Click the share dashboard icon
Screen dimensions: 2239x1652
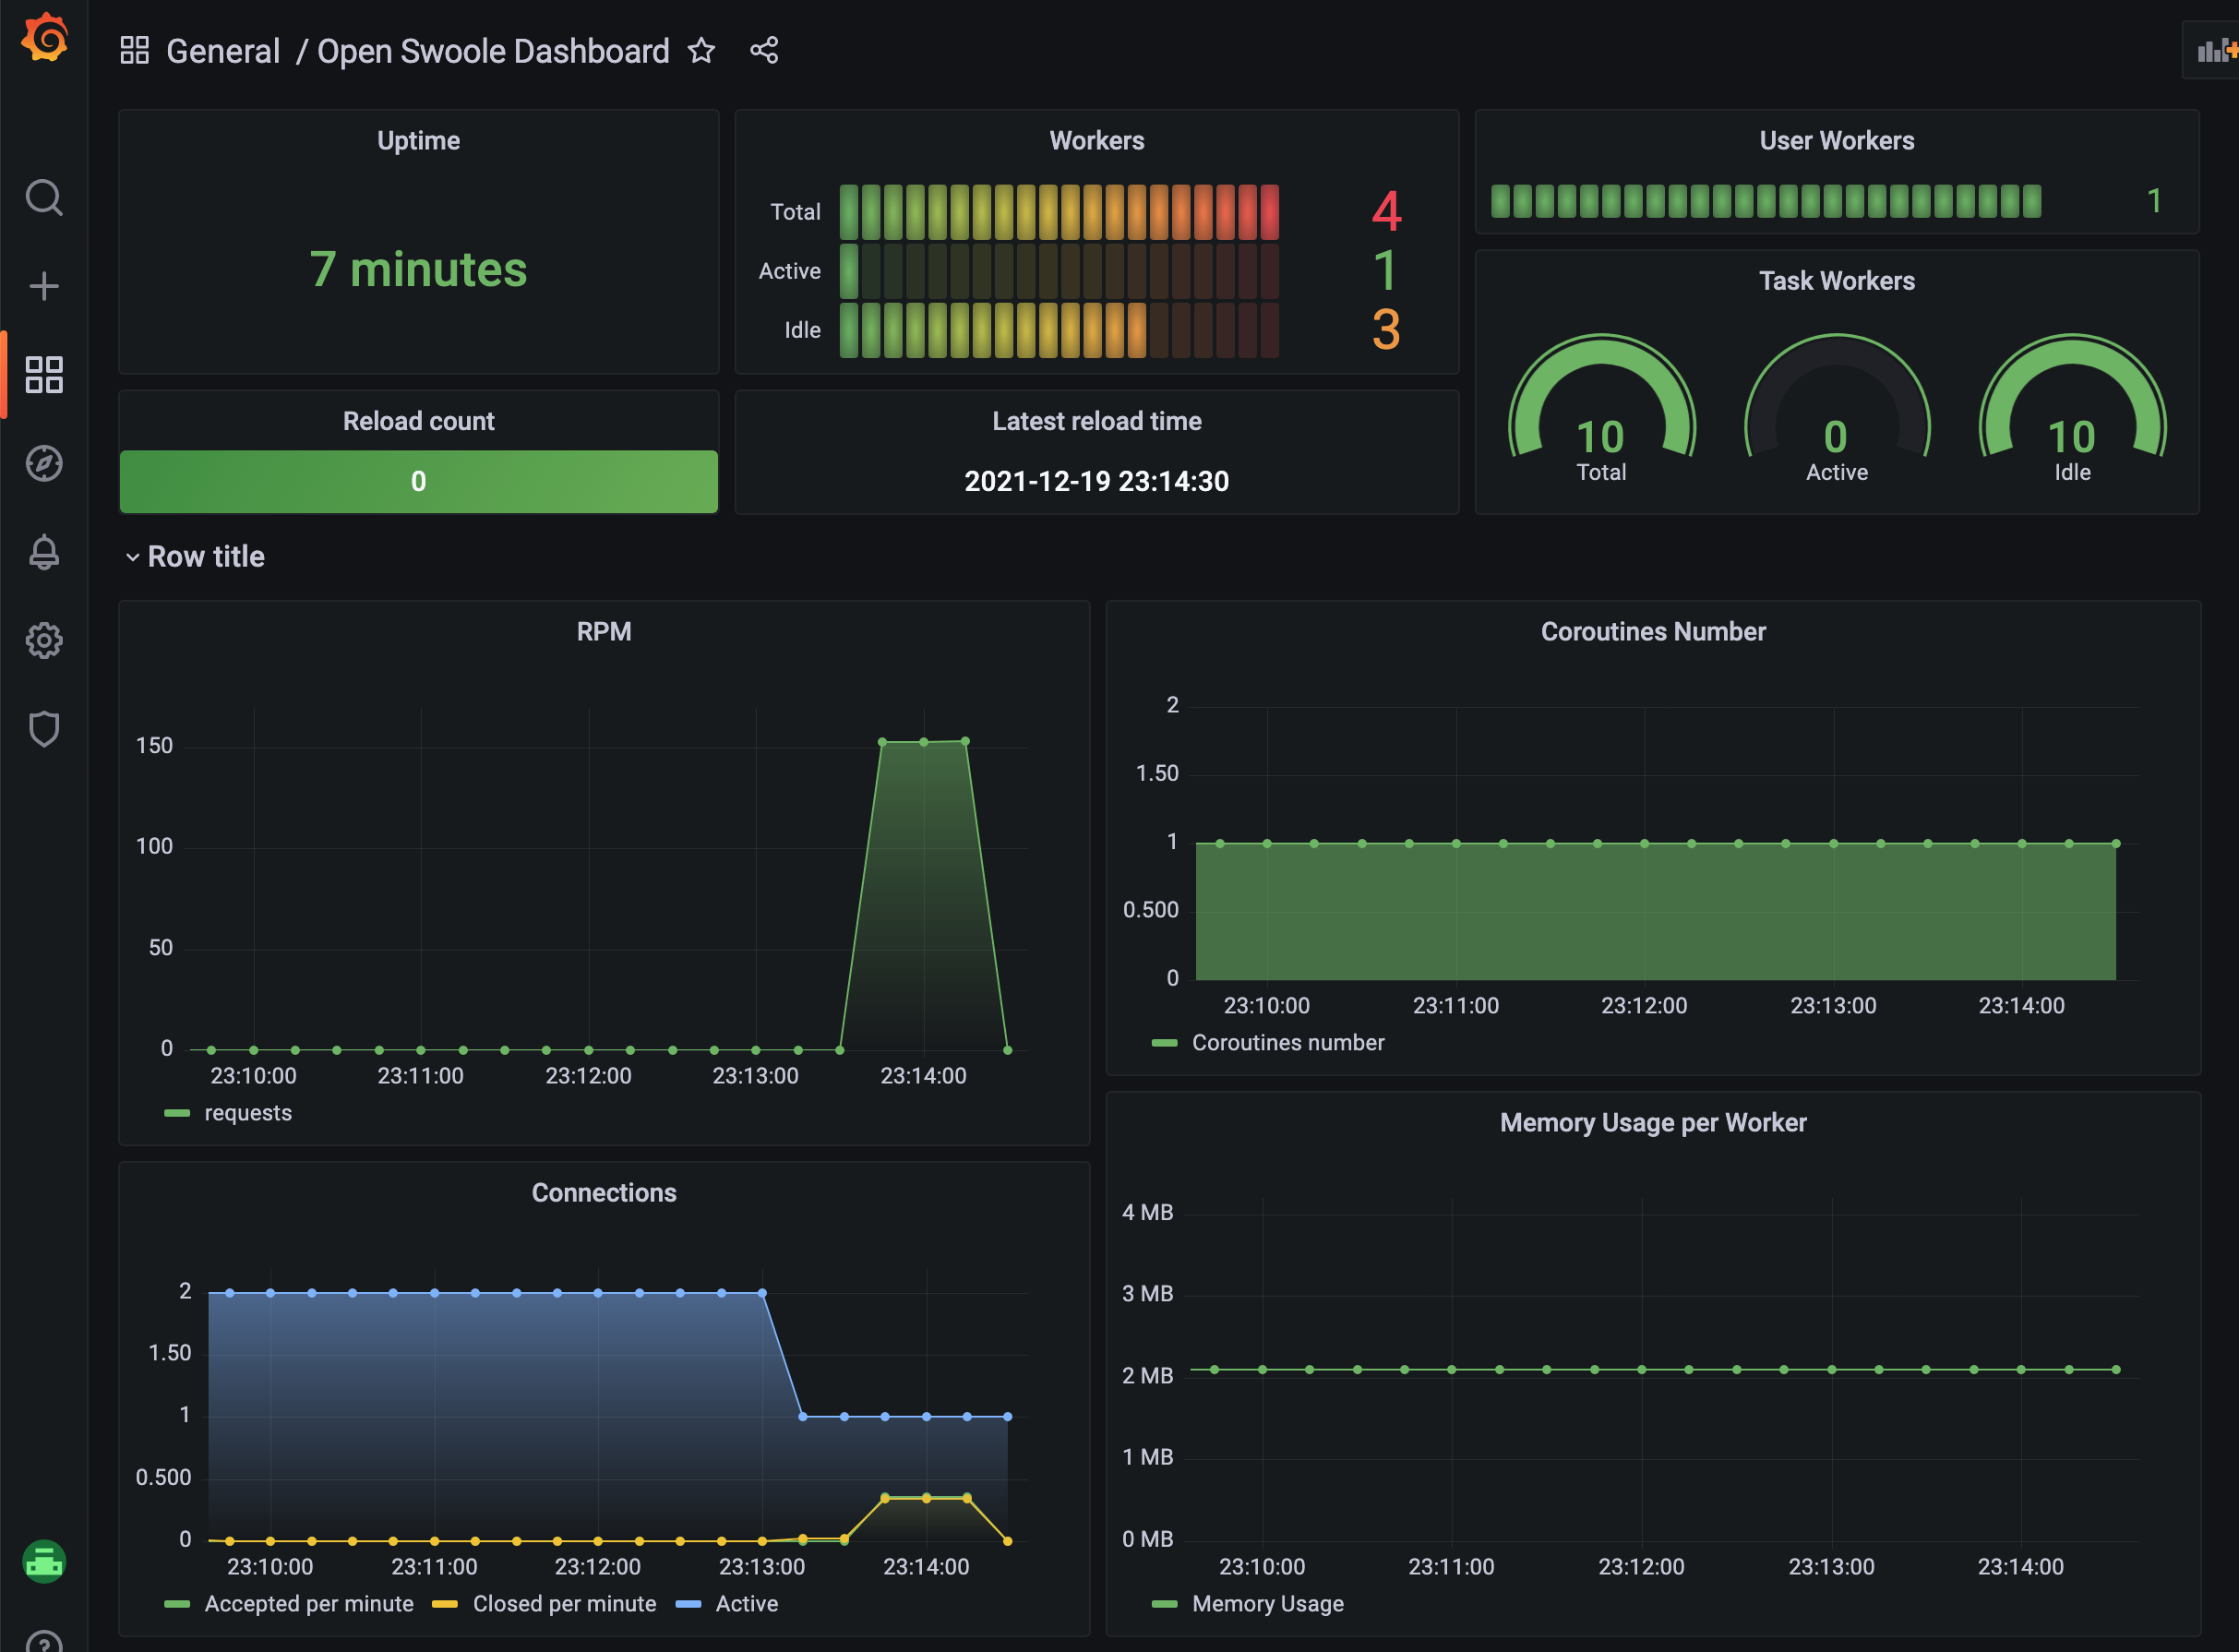(x=764, y=51)
